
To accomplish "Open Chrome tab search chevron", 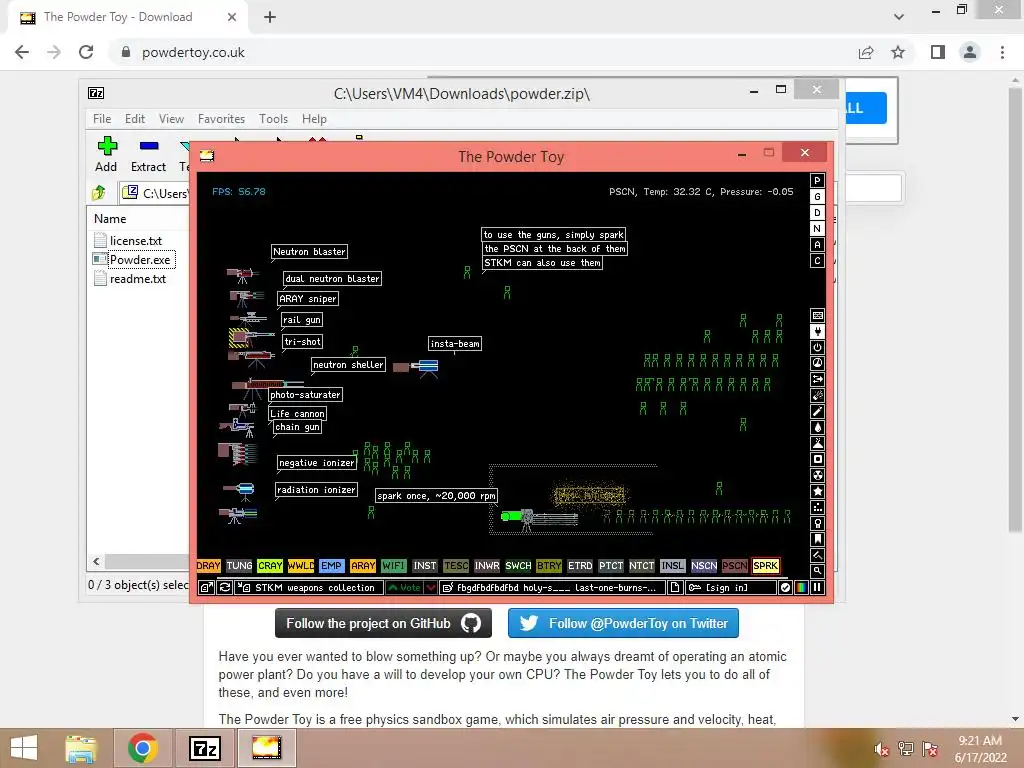I will pos(899,17).
